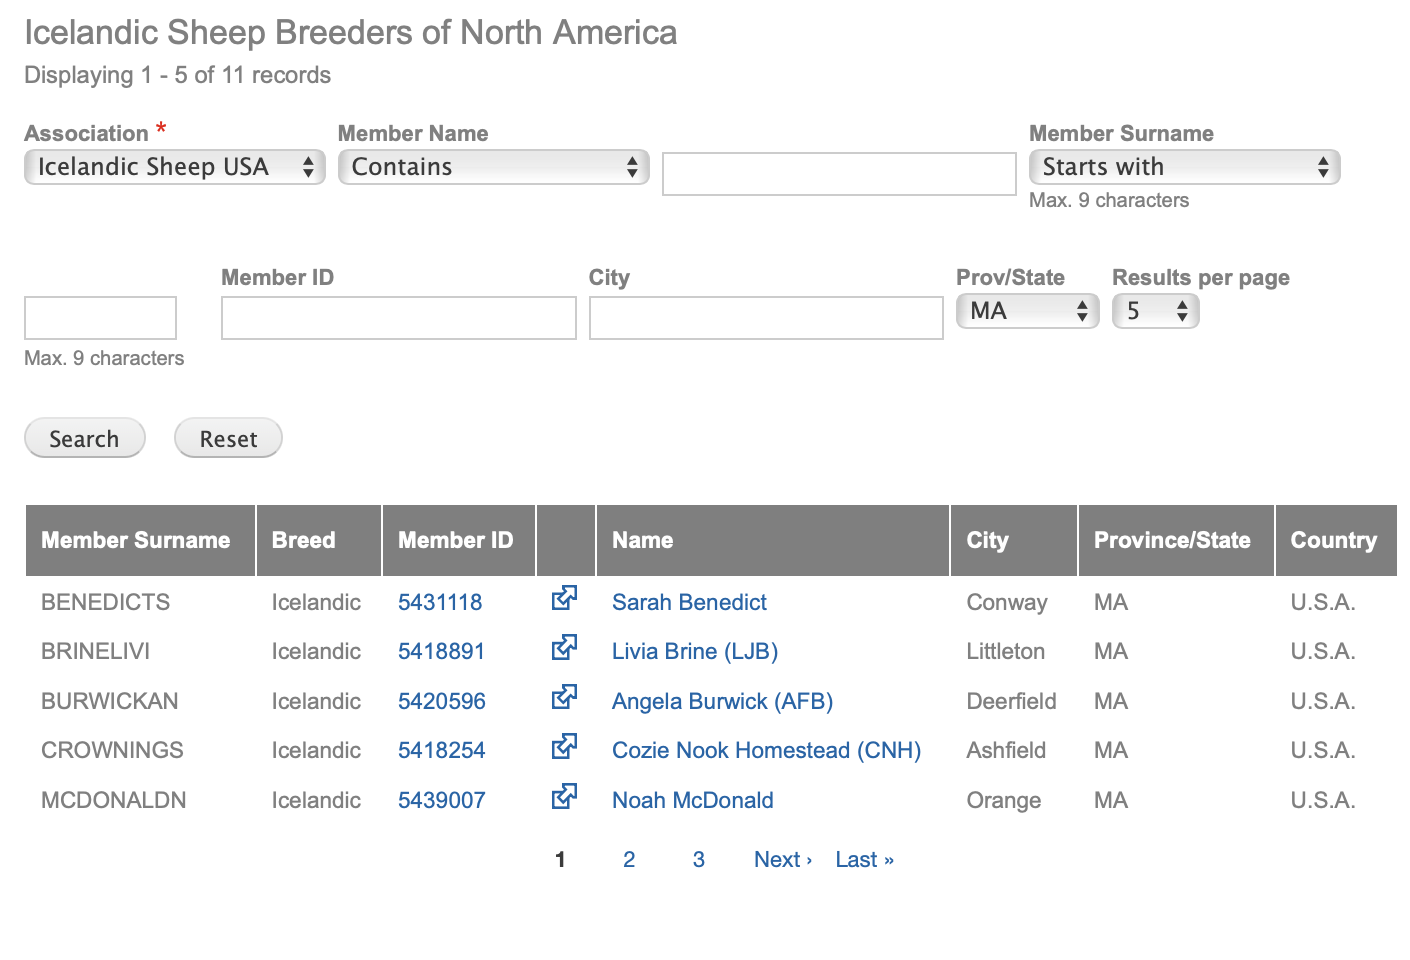Open member ID 5439007 link

pos(442,800)
